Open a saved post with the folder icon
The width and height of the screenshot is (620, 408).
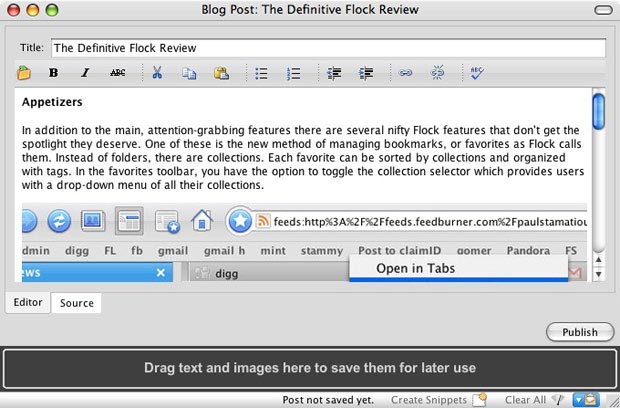pyautogui.click(x=24, y=73)
